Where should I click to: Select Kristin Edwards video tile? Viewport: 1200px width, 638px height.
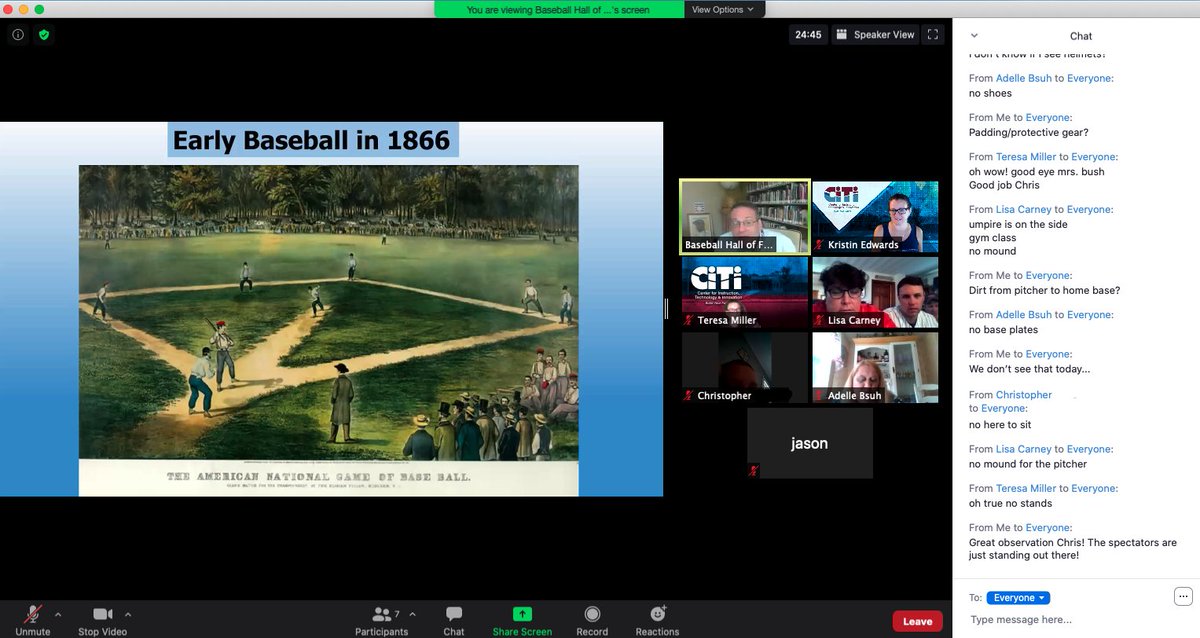click(875, 216)
